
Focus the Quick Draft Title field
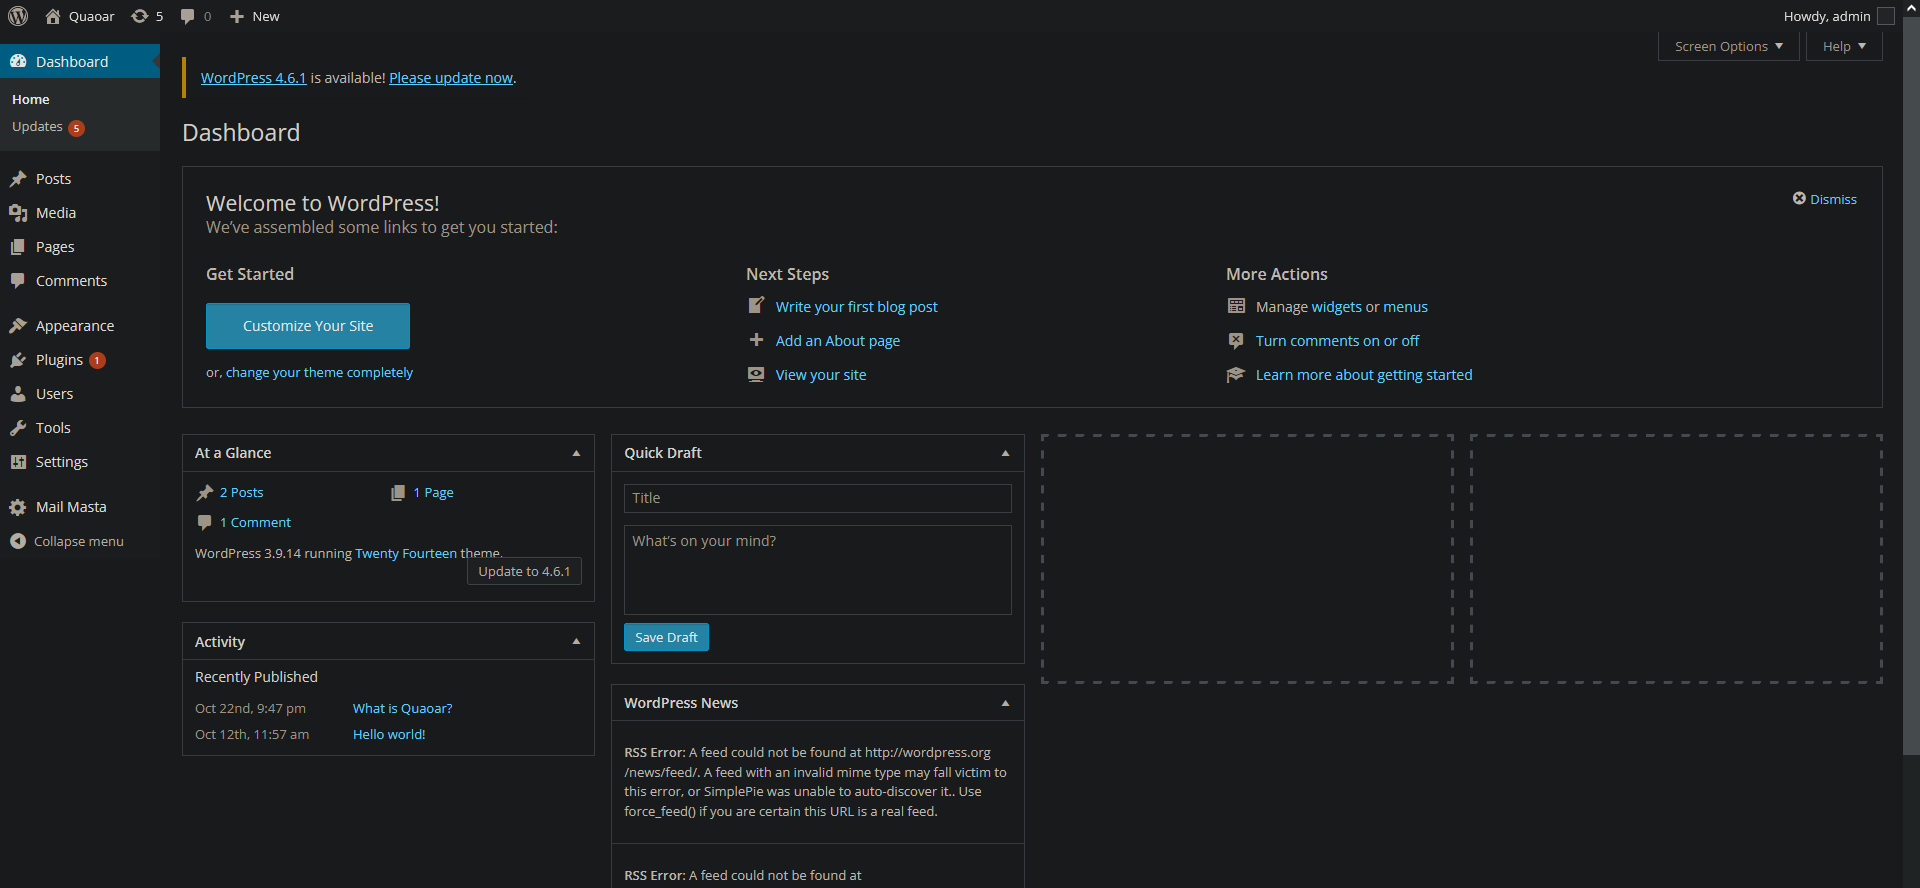point(818,498)
